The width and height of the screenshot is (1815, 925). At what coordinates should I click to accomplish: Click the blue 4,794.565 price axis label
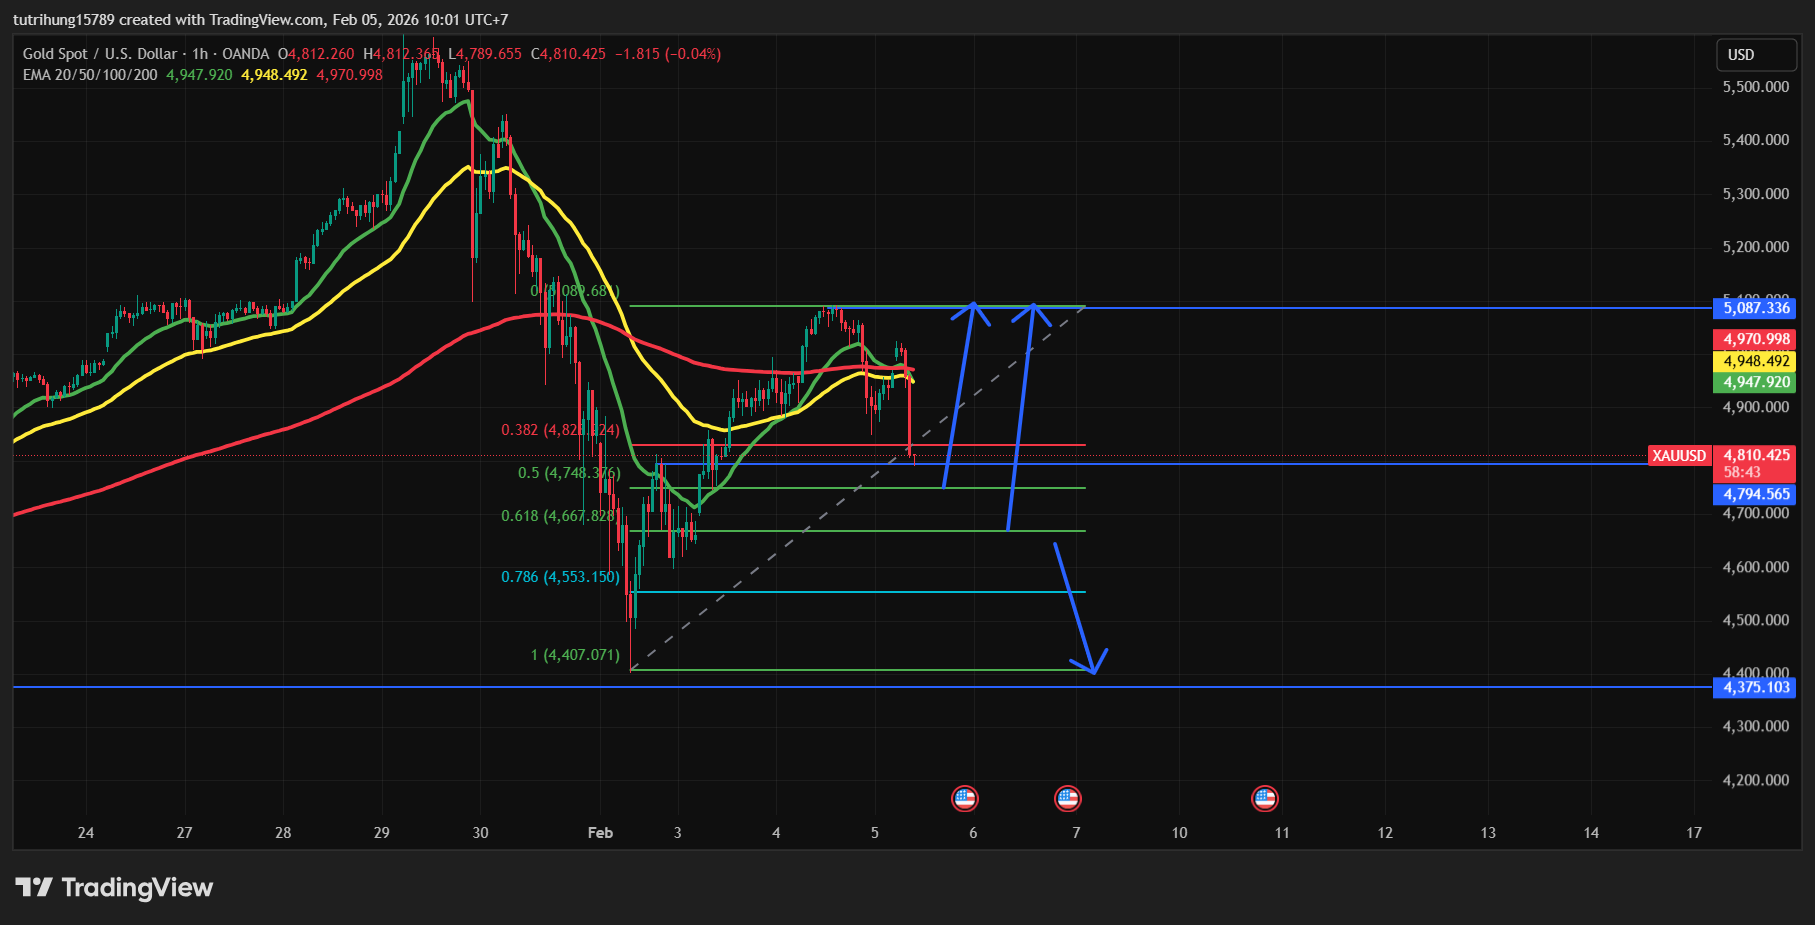[1755, 494]
